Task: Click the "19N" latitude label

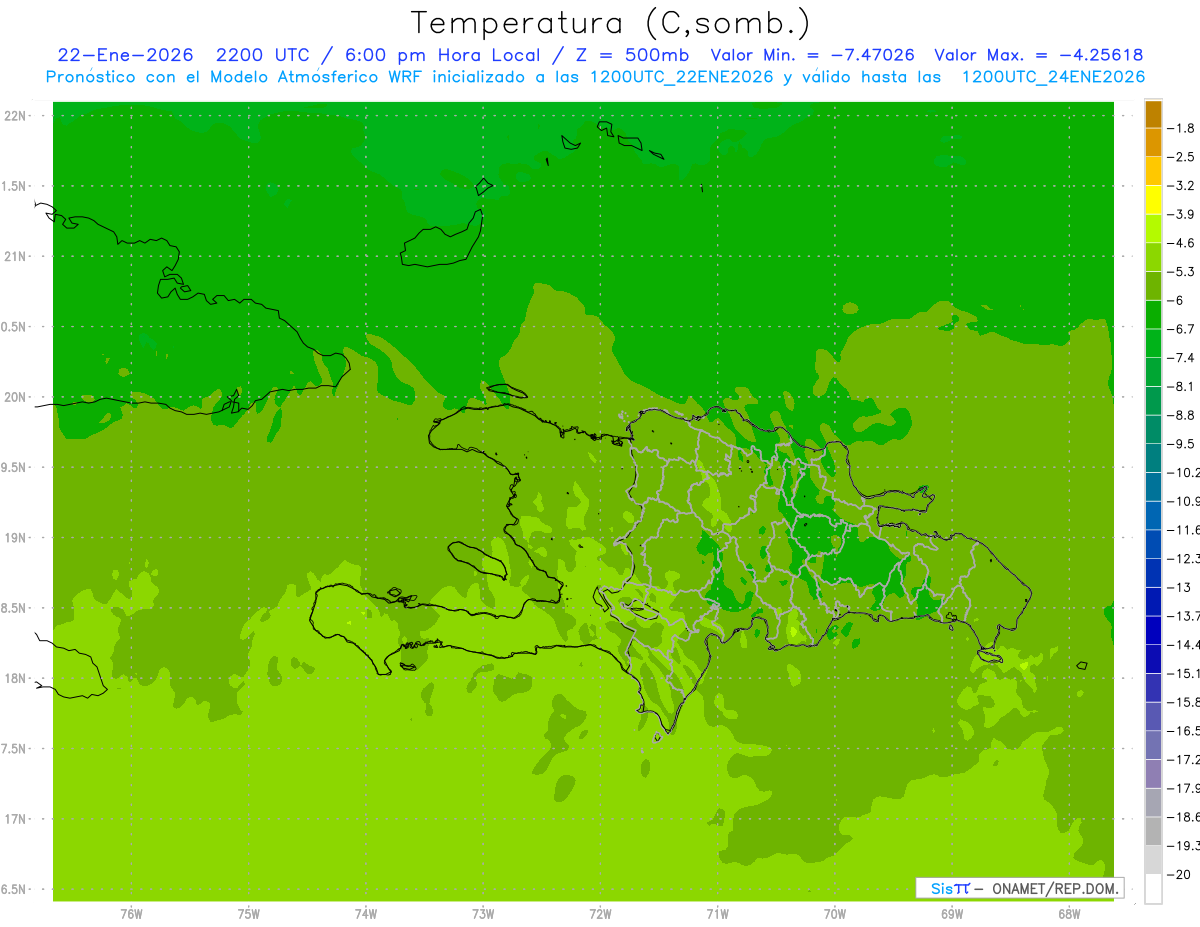Action: tap(16, 538)
